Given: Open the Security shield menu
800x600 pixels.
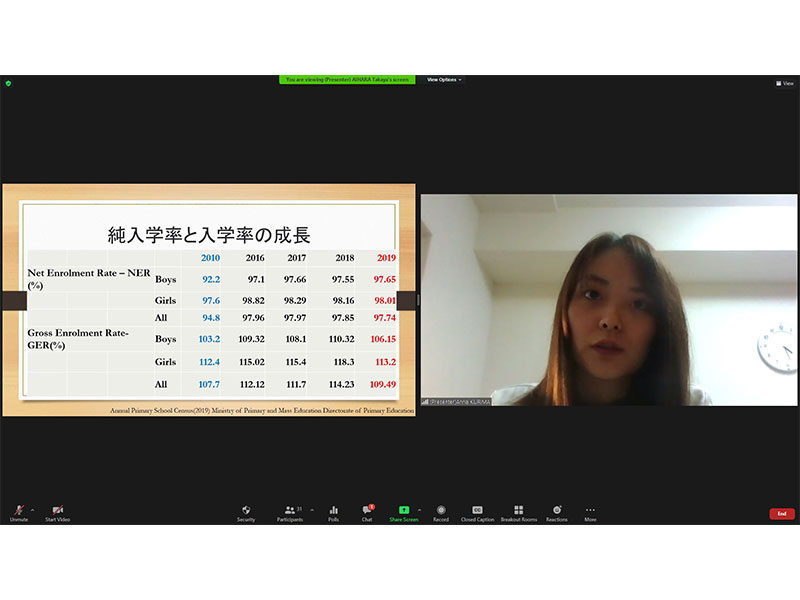Looking at the screenshot, I should pos(246,512).
